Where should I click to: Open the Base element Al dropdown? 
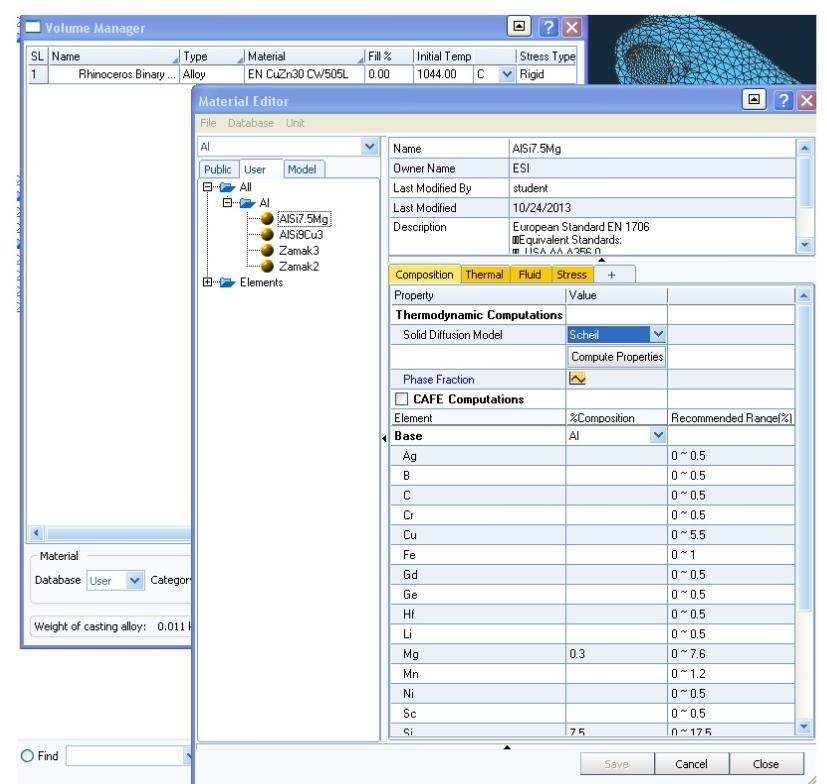click(658, 435)
